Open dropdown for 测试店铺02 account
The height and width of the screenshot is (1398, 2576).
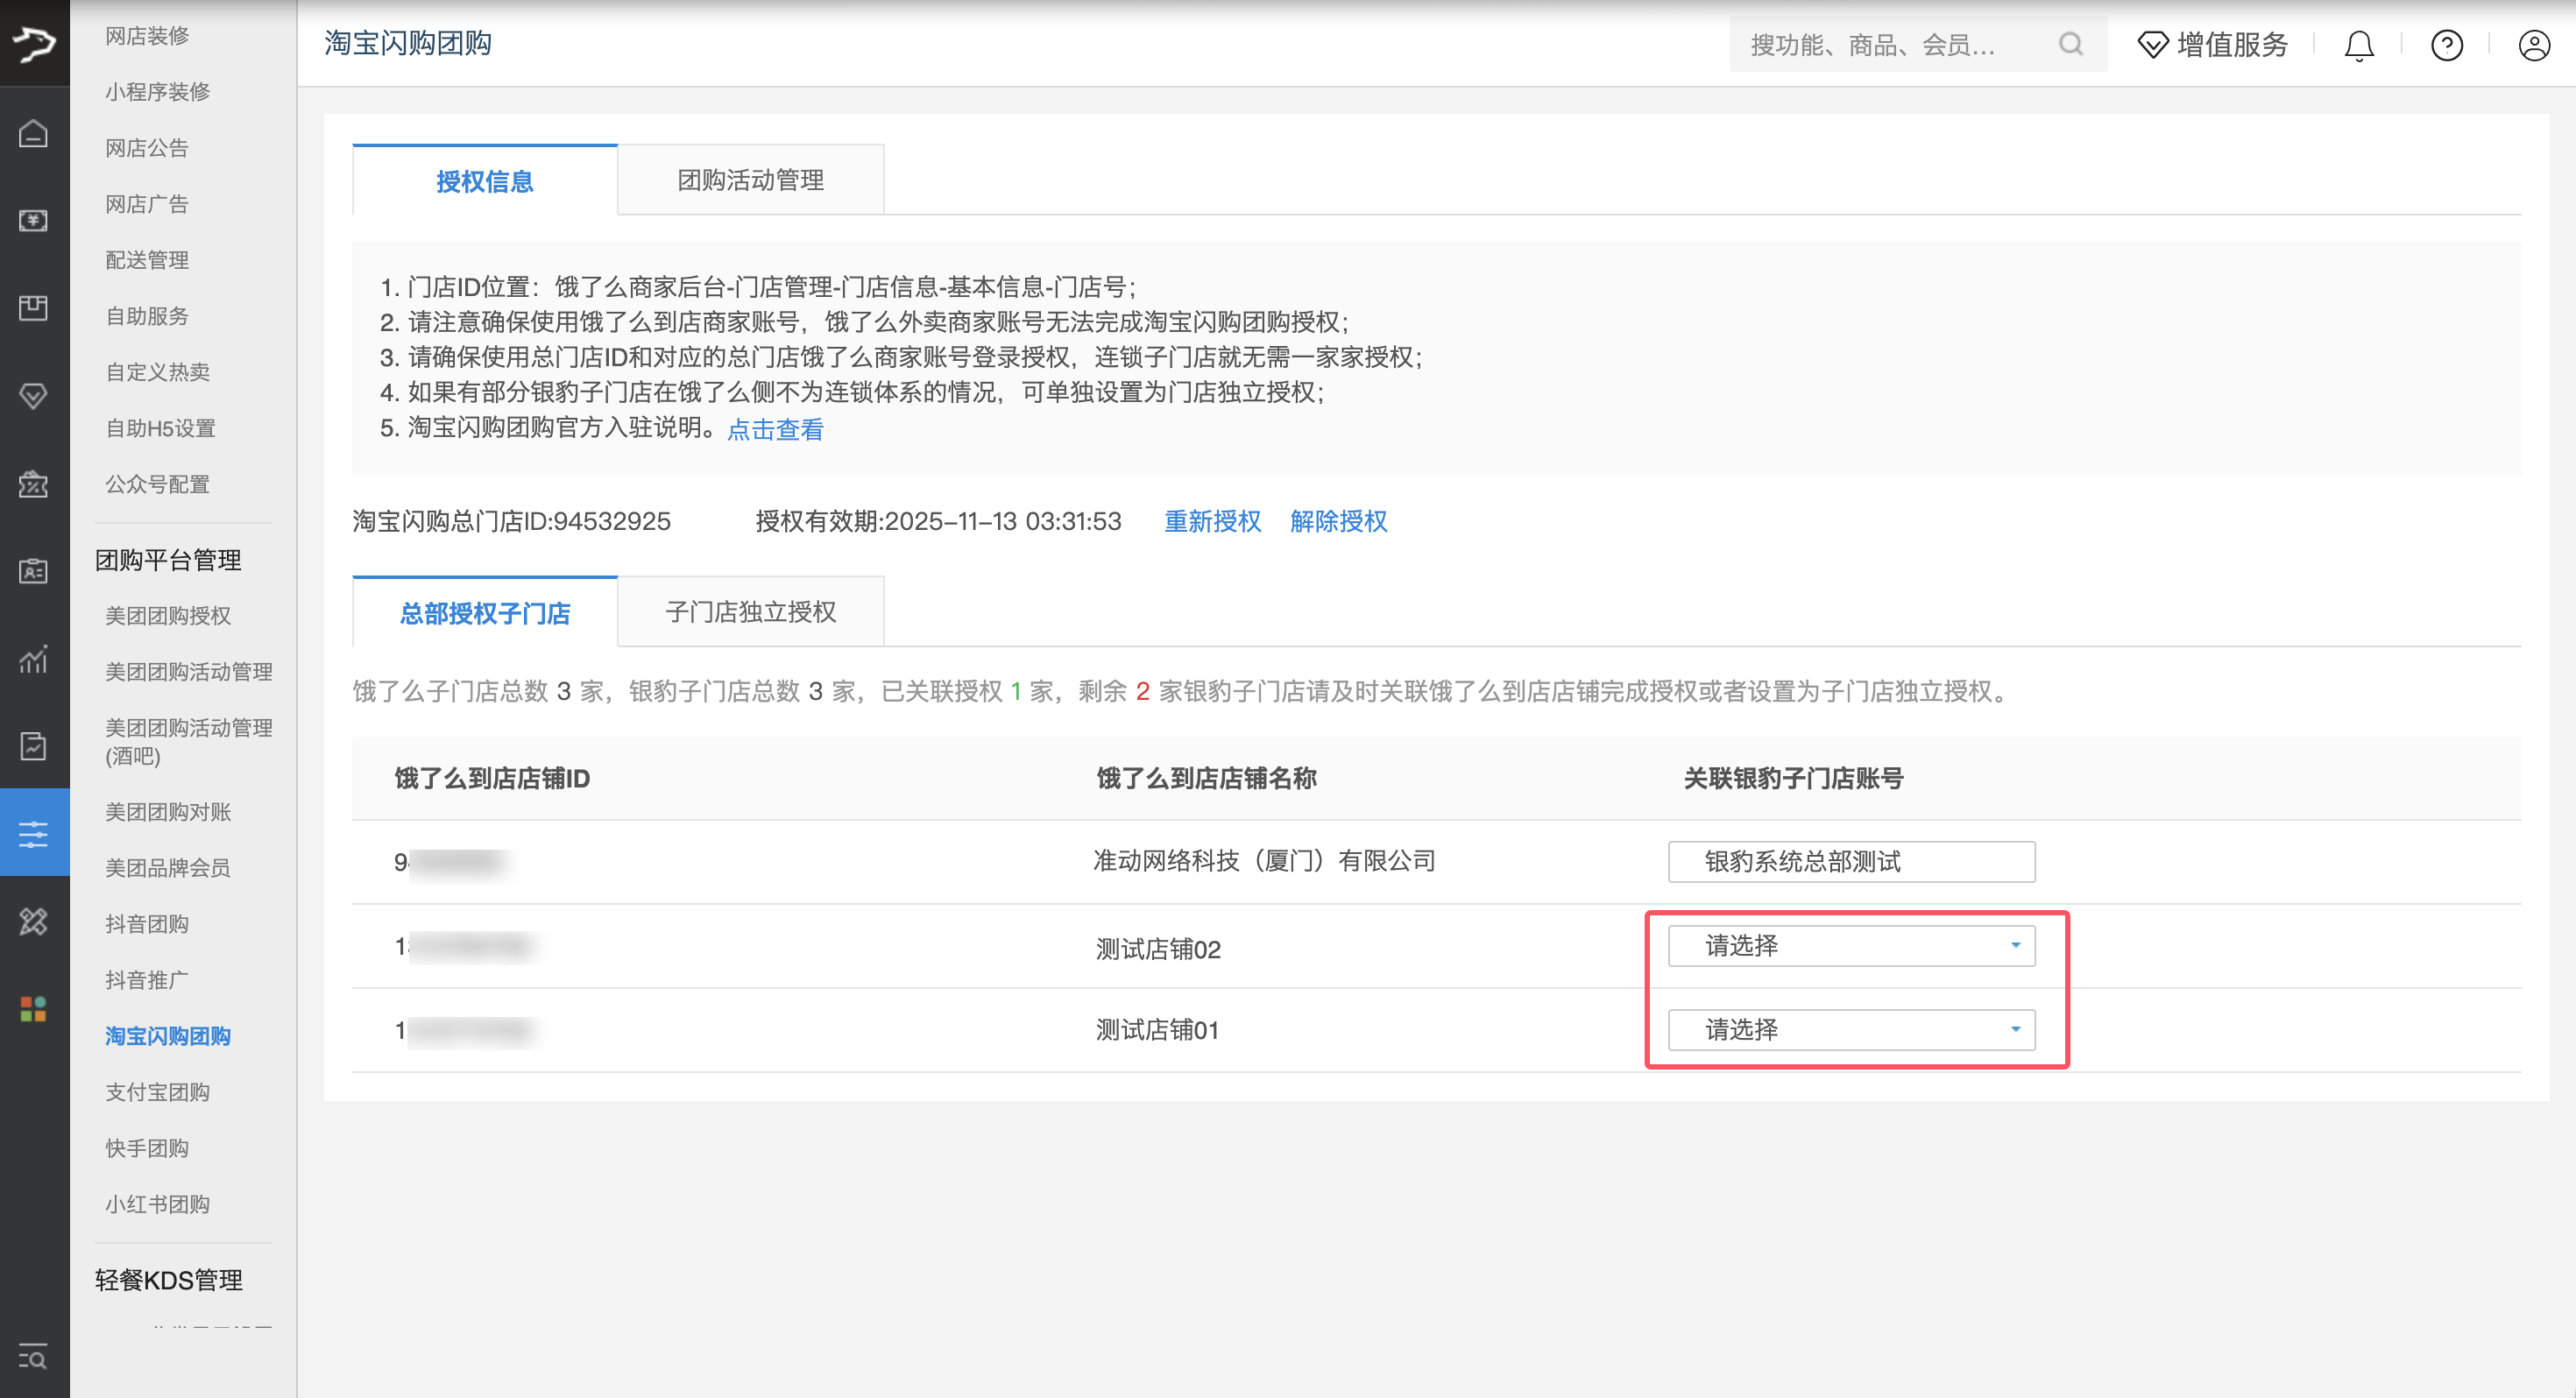(1851, 945)
